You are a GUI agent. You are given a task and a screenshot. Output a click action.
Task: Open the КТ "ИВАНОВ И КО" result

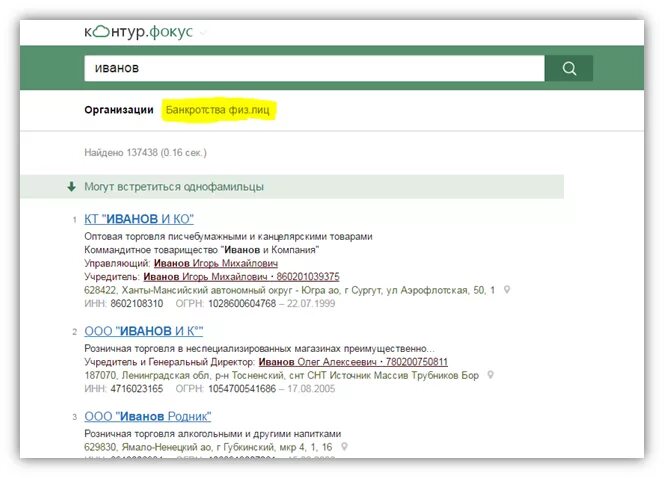[x=139, y=219]
